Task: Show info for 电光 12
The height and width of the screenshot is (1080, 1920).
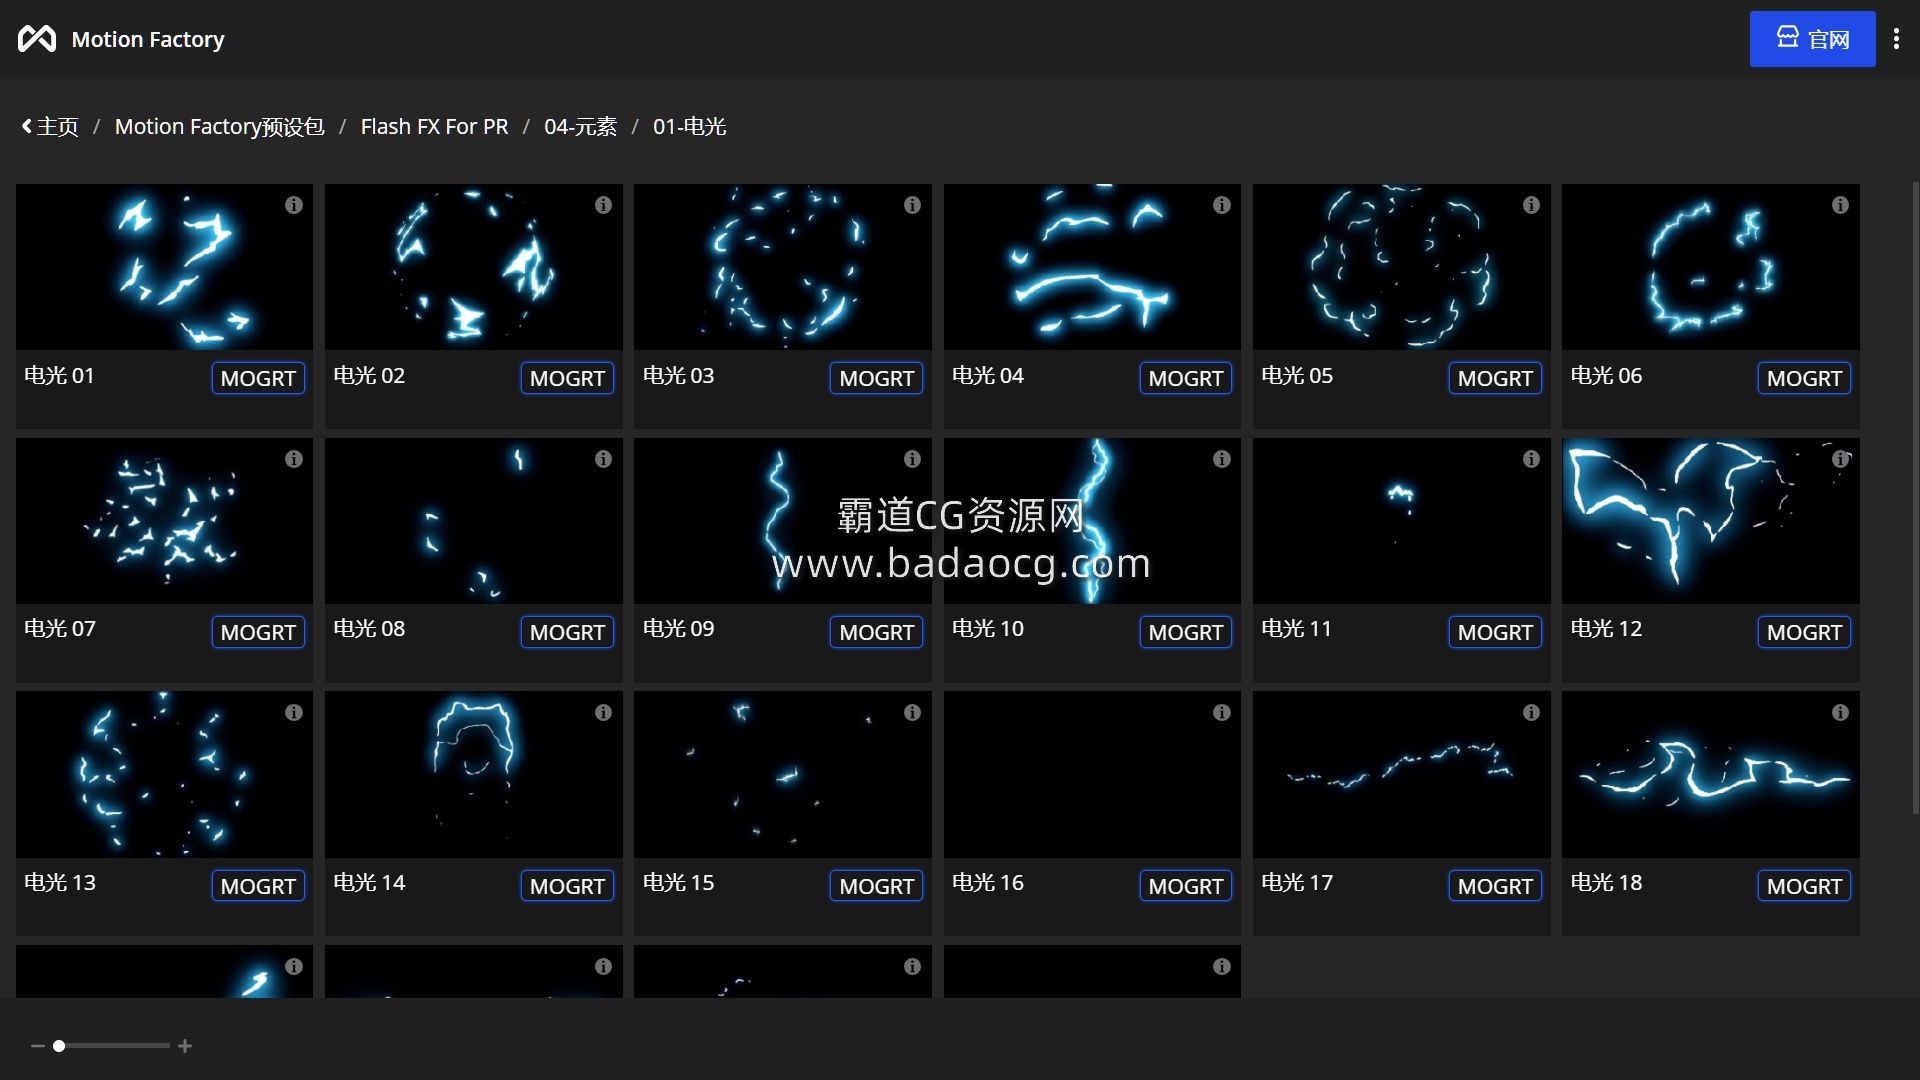Action: [1840, 459]
